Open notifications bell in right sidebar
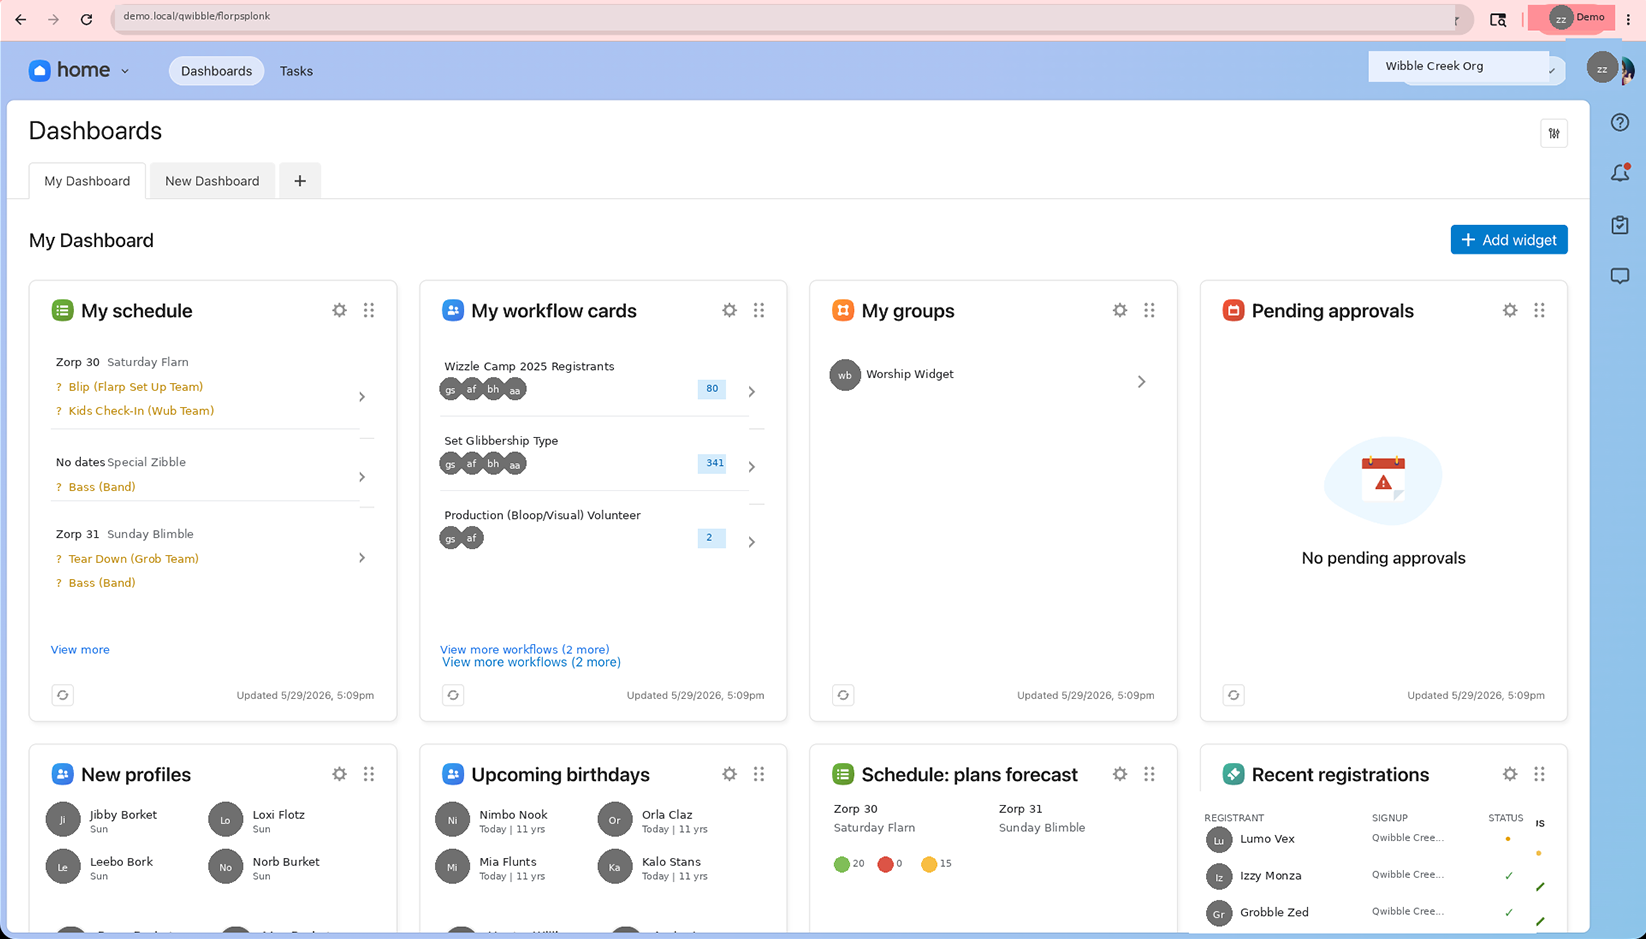 [x=1620, y=173]
